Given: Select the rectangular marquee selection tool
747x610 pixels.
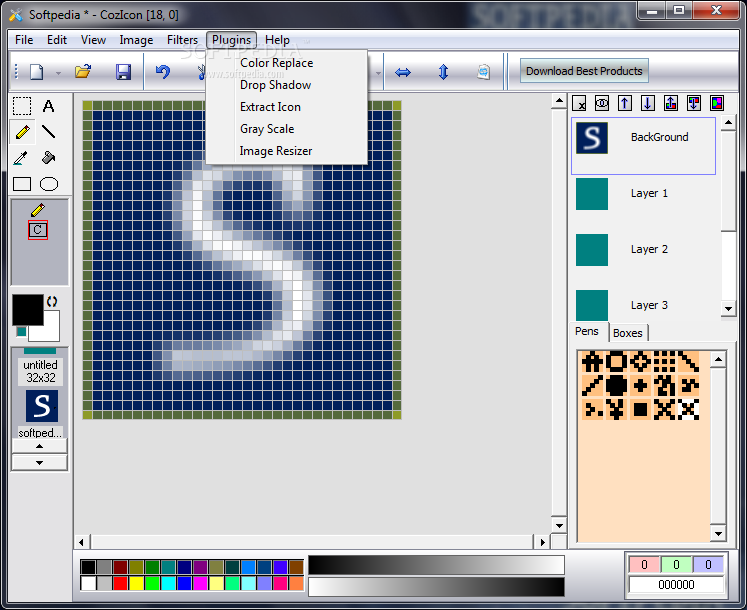Looking at the screenshot, I should pyautogui.click(x=22, y=106).
